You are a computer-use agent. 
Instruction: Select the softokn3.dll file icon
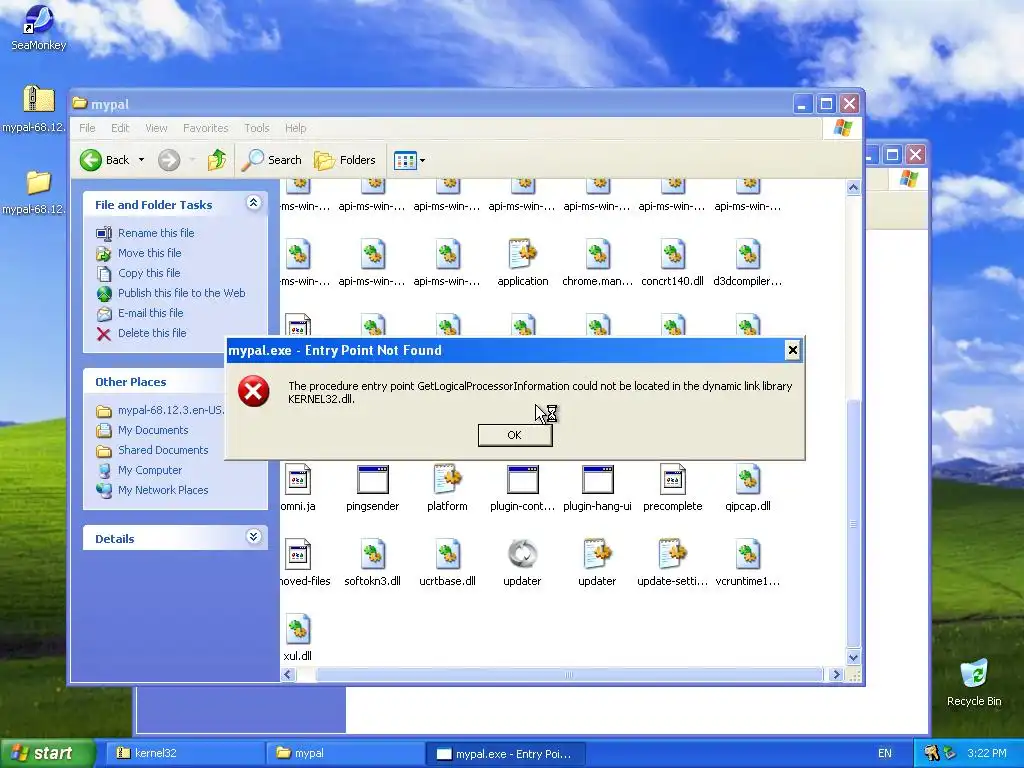point(373,554)
